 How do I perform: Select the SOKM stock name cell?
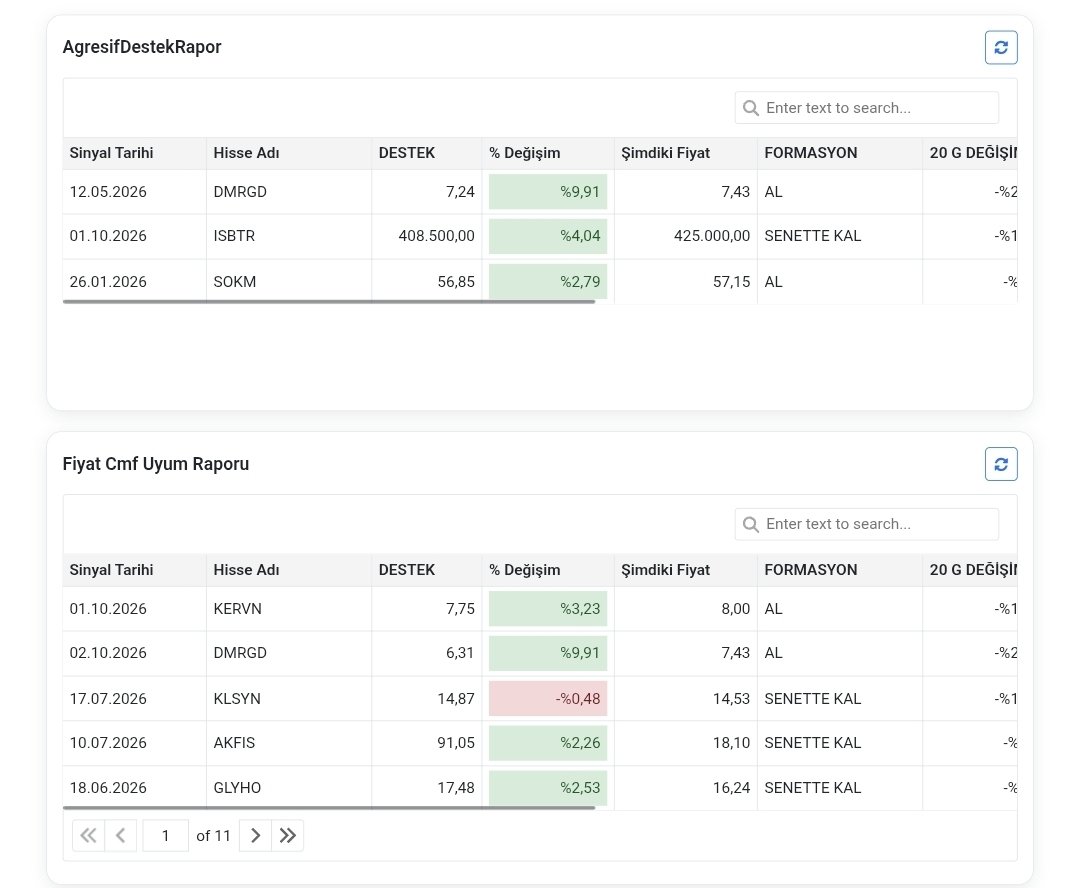pos(289,282)
